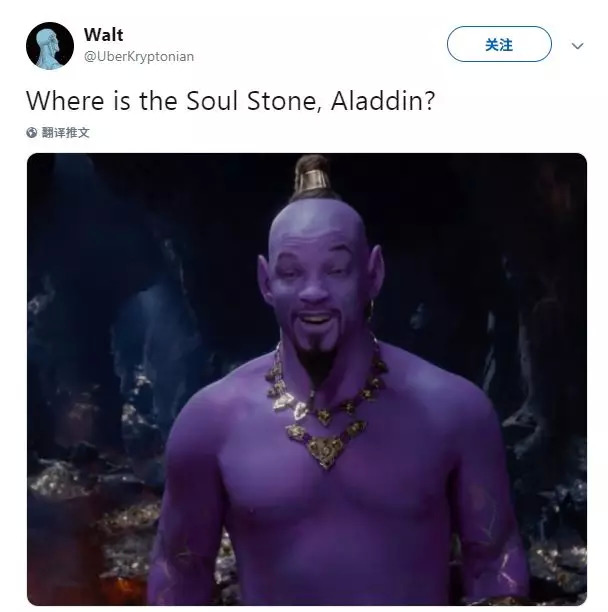Open the purple genie image attachment
608x612 pixels.
point(307,379)
